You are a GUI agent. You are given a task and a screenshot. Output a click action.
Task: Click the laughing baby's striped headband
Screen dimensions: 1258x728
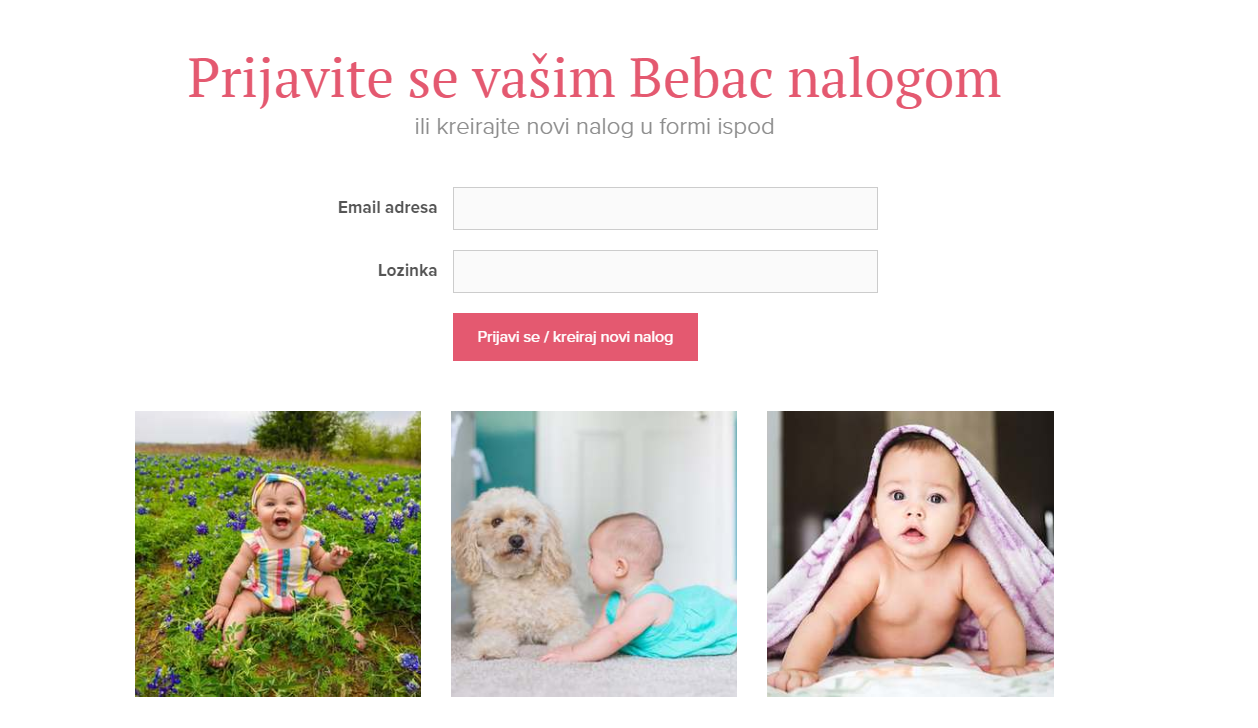coord(279,488)
